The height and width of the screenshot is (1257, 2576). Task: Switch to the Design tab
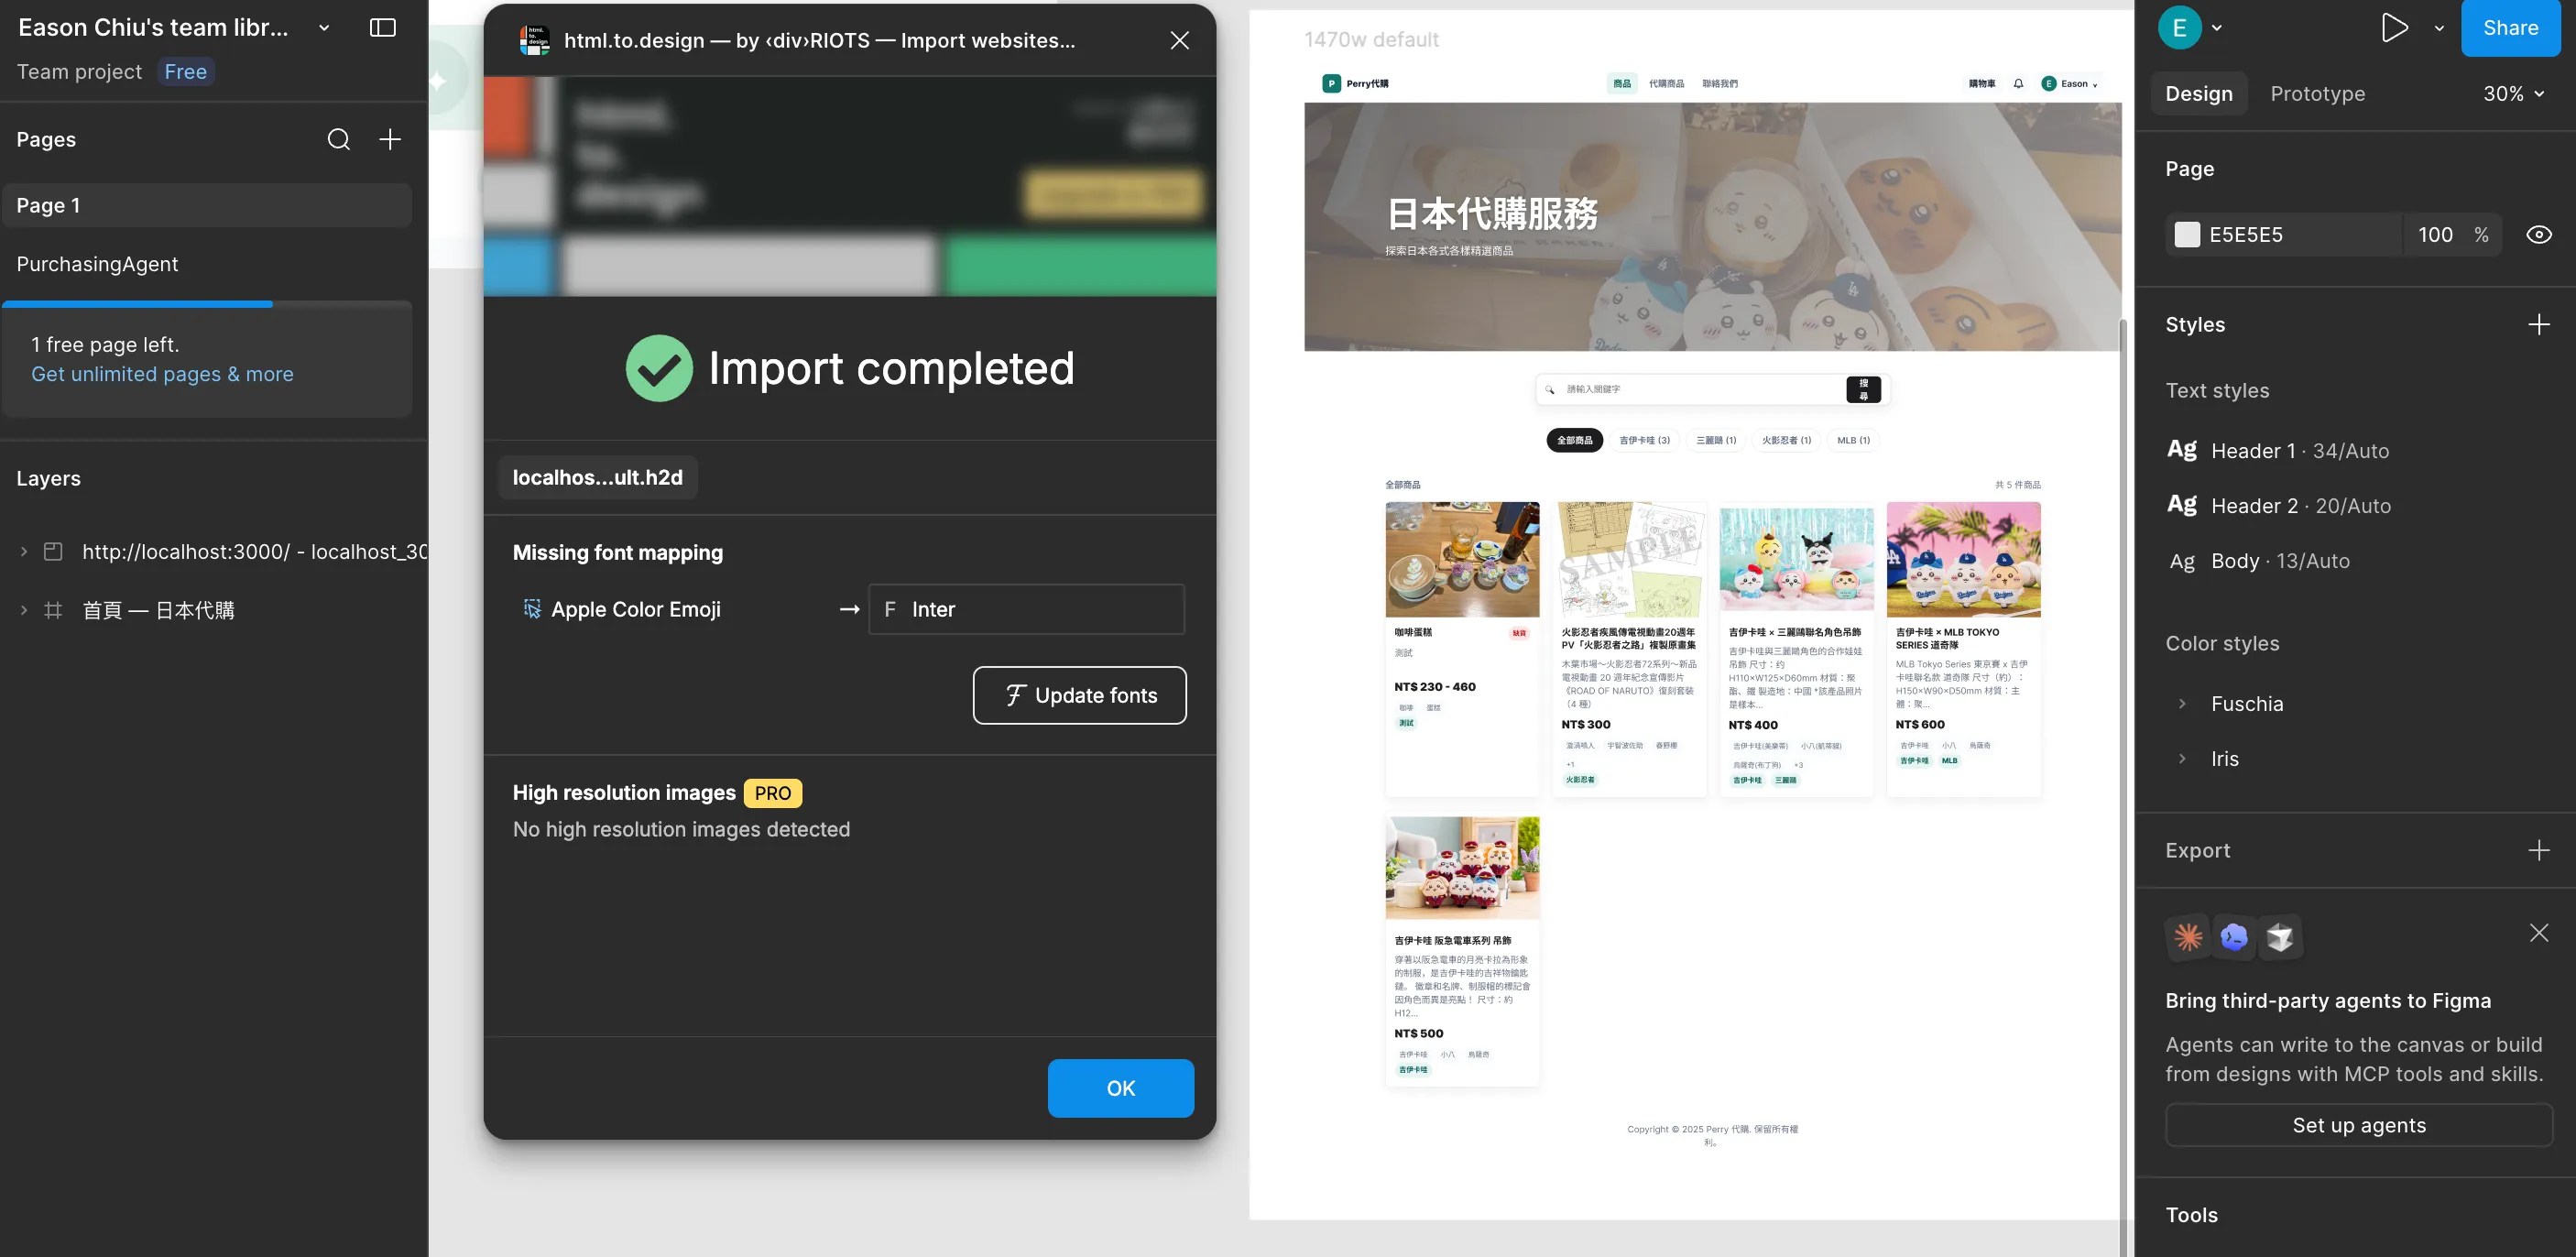[x=2198, y=94]
